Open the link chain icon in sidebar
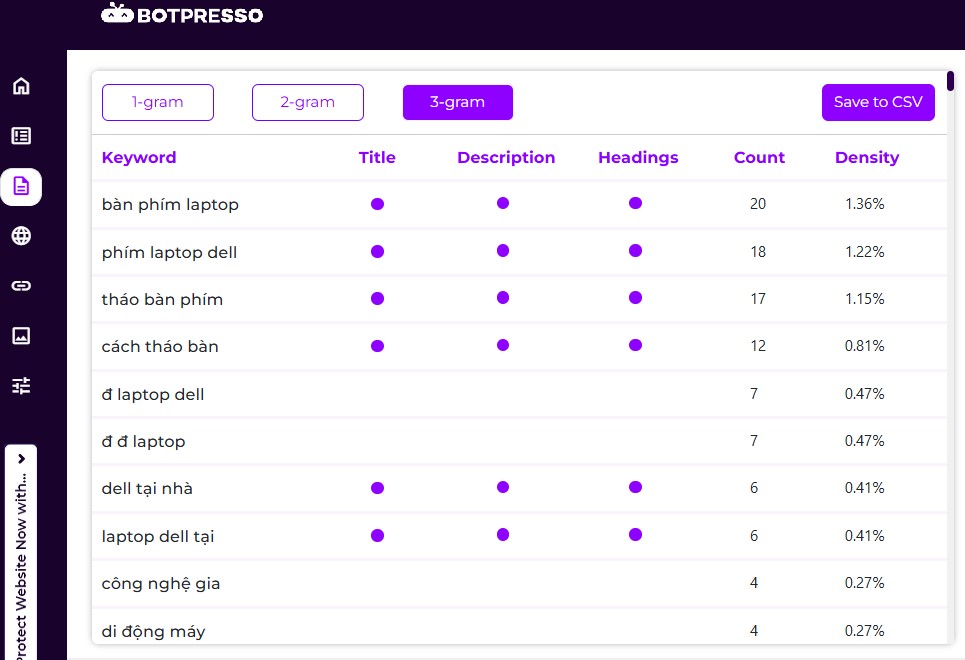The image size is (965, 660). 21,286
